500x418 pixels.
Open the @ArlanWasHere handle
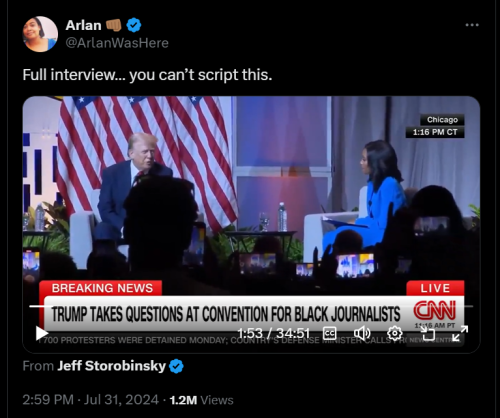click(117, 43)
